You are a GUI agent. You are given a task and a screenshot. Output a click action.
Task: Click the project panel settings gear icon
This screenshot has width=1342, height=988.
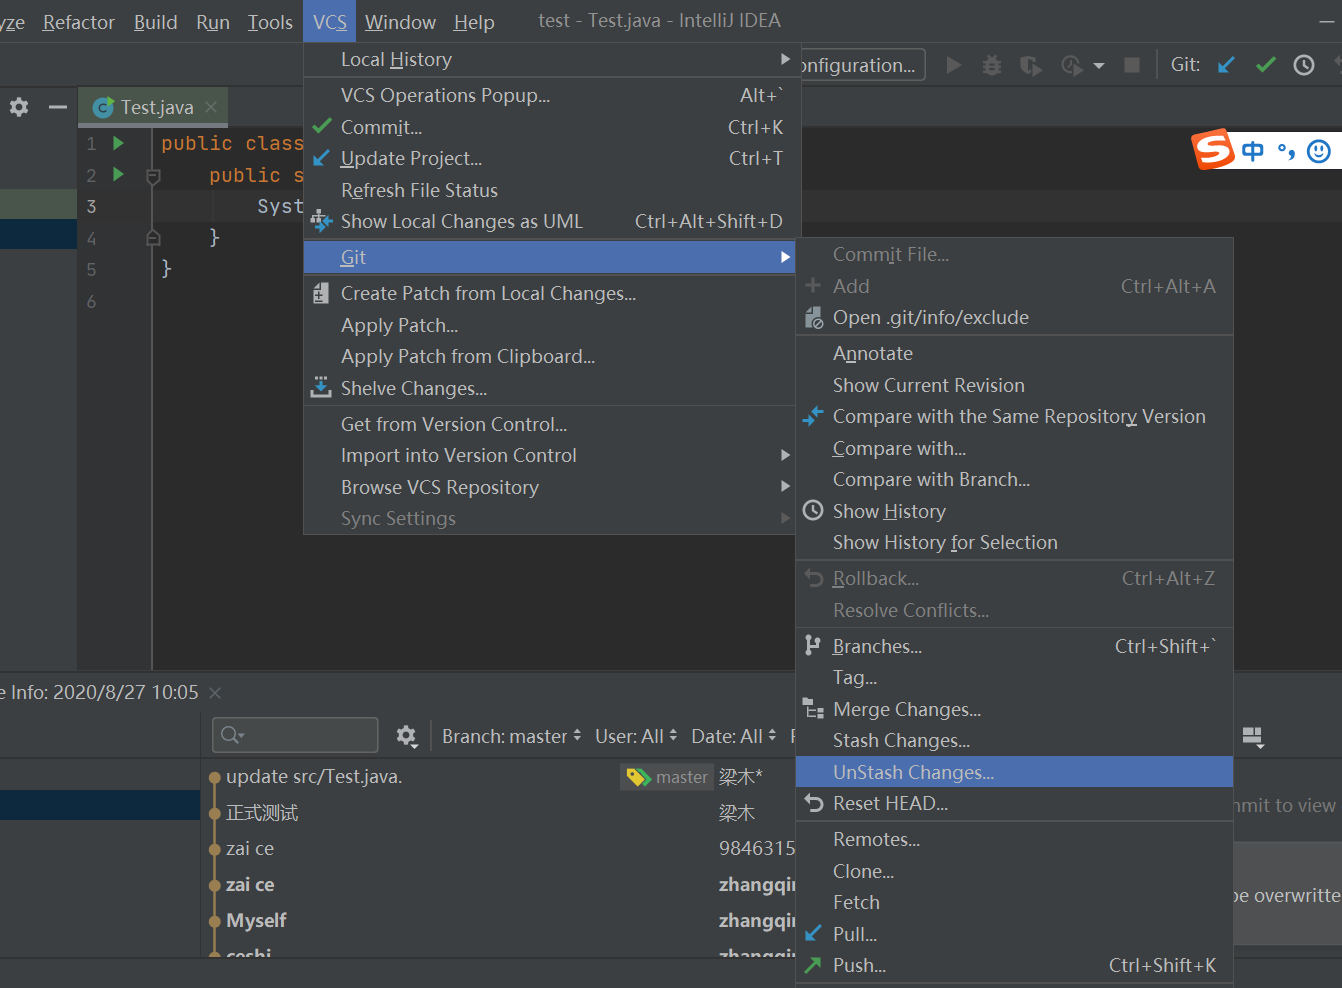[x=19, y=107]
